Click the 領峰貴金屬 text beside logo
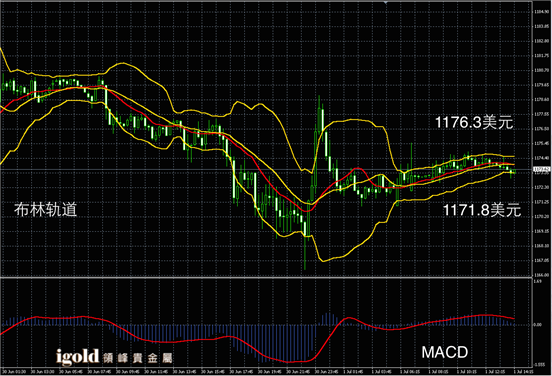The width and height of the screenshot is (552, 376). [x=138, y=358]
